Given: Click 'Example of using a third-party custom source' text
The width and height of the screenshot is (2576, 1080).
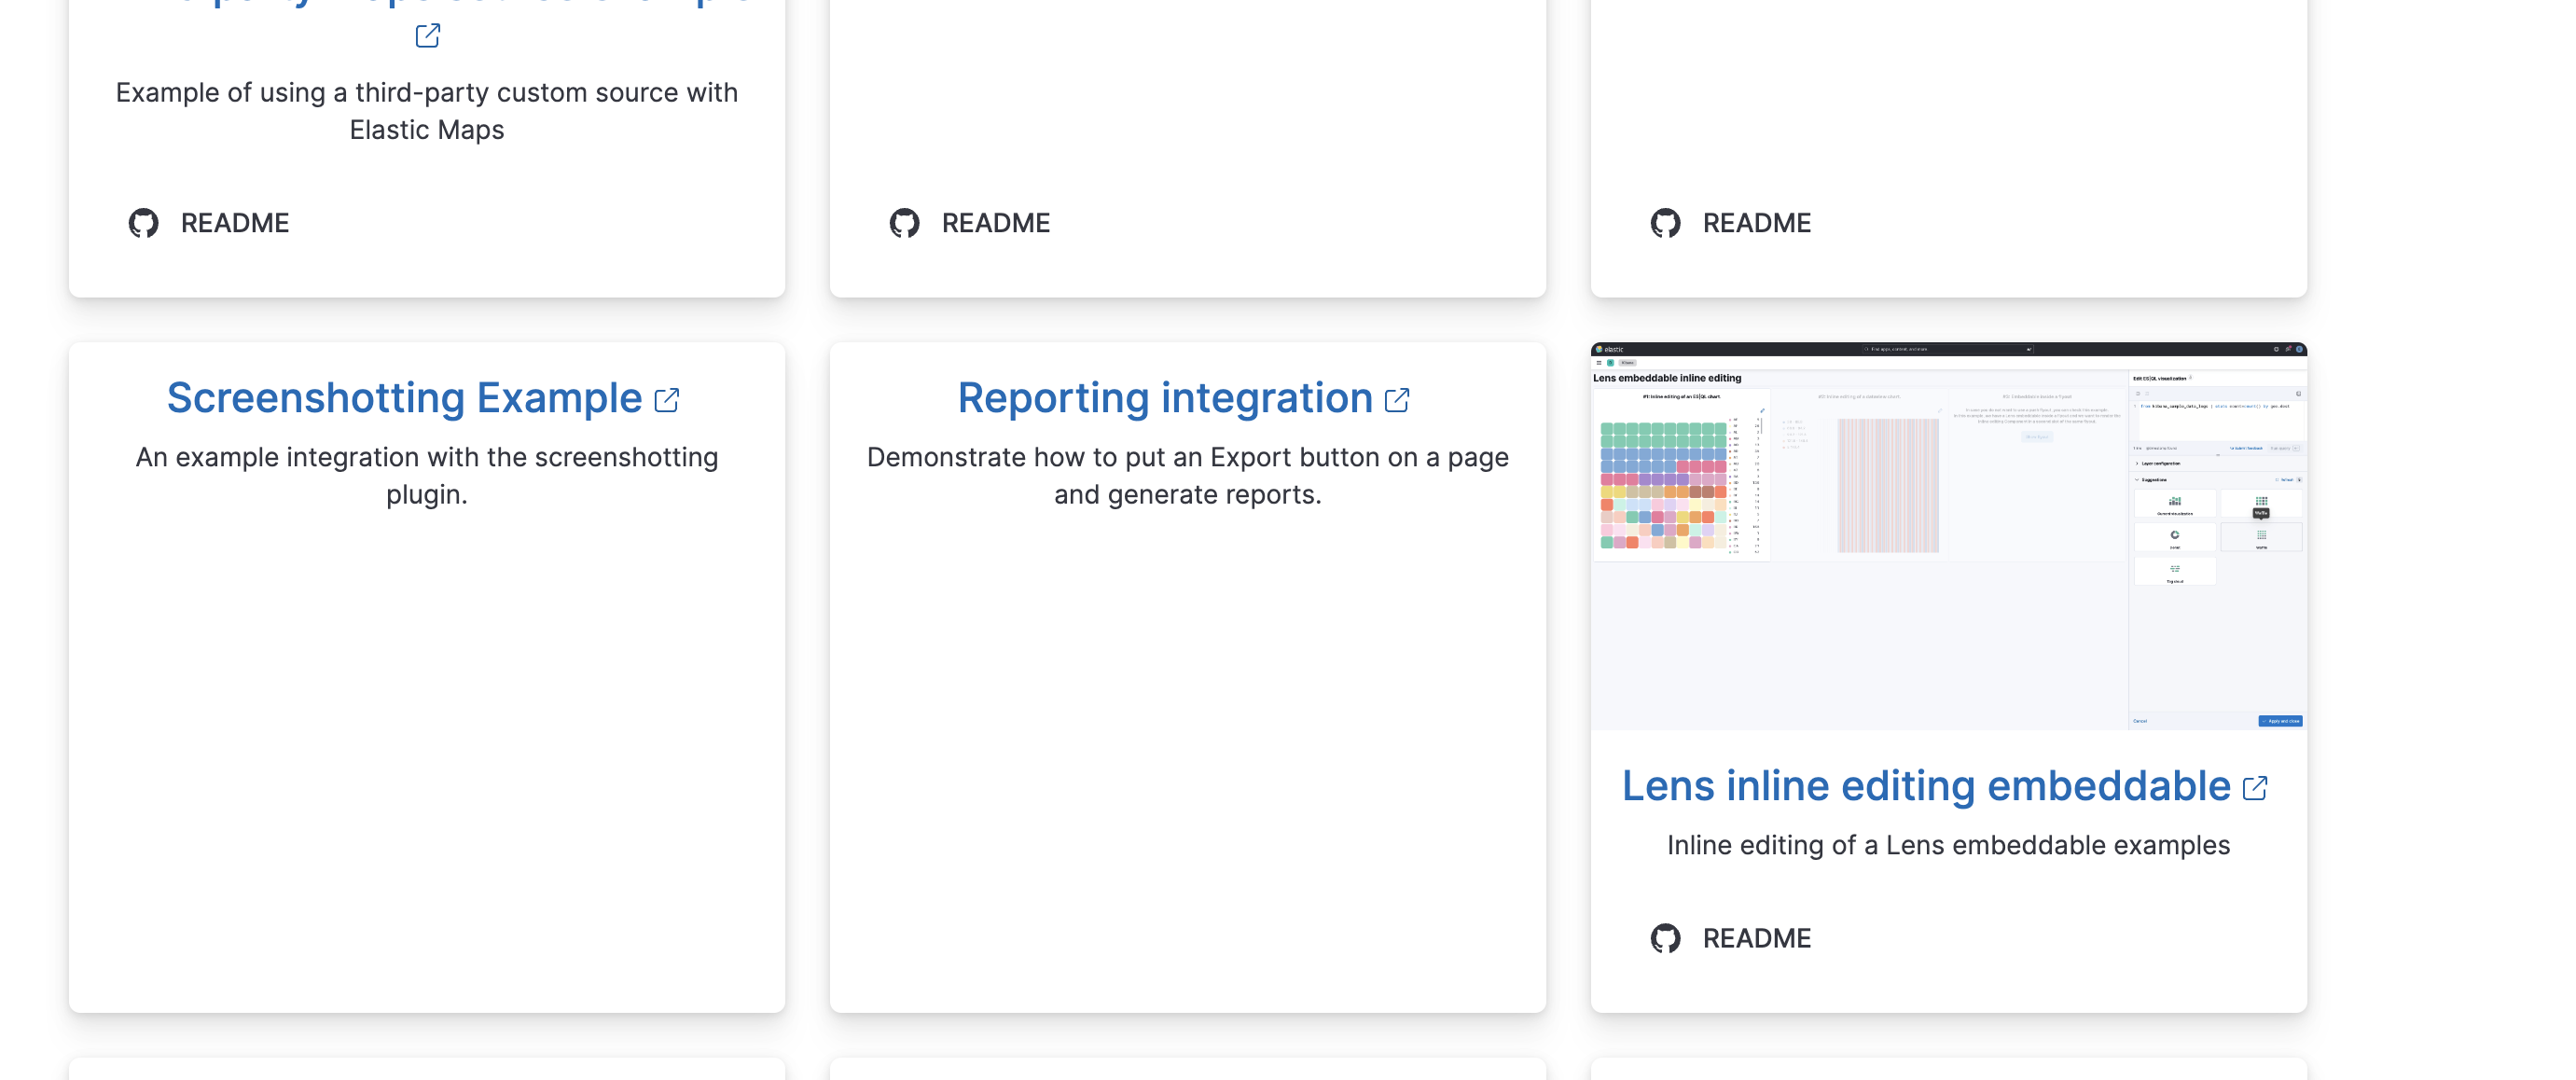Looking at the screenshot, I should [x=427, y=111].
